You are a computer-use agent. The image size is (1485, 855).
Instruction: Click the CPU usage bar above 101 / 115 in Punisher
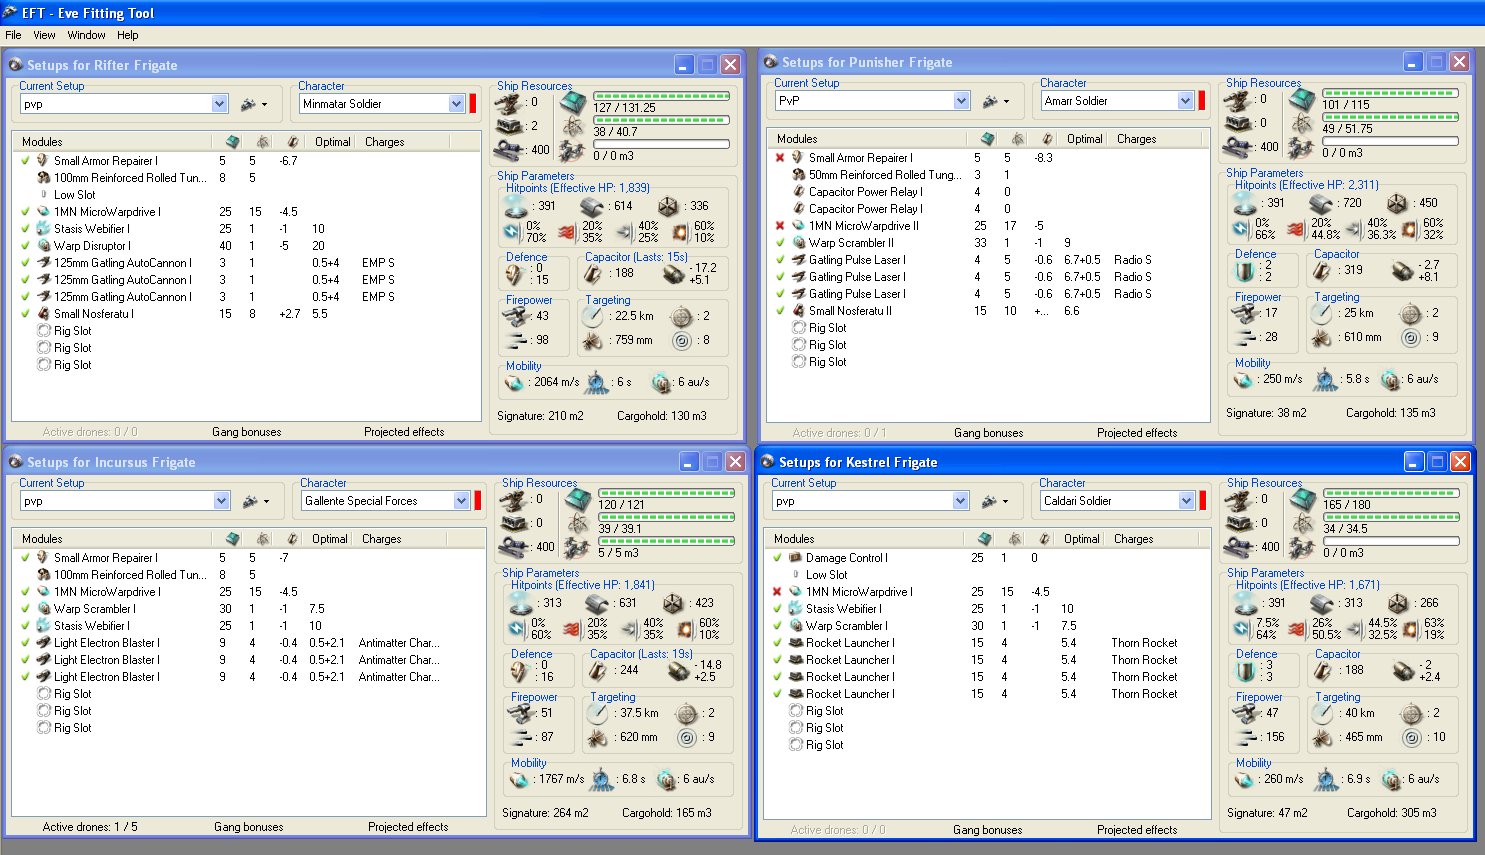[1390, 93]
